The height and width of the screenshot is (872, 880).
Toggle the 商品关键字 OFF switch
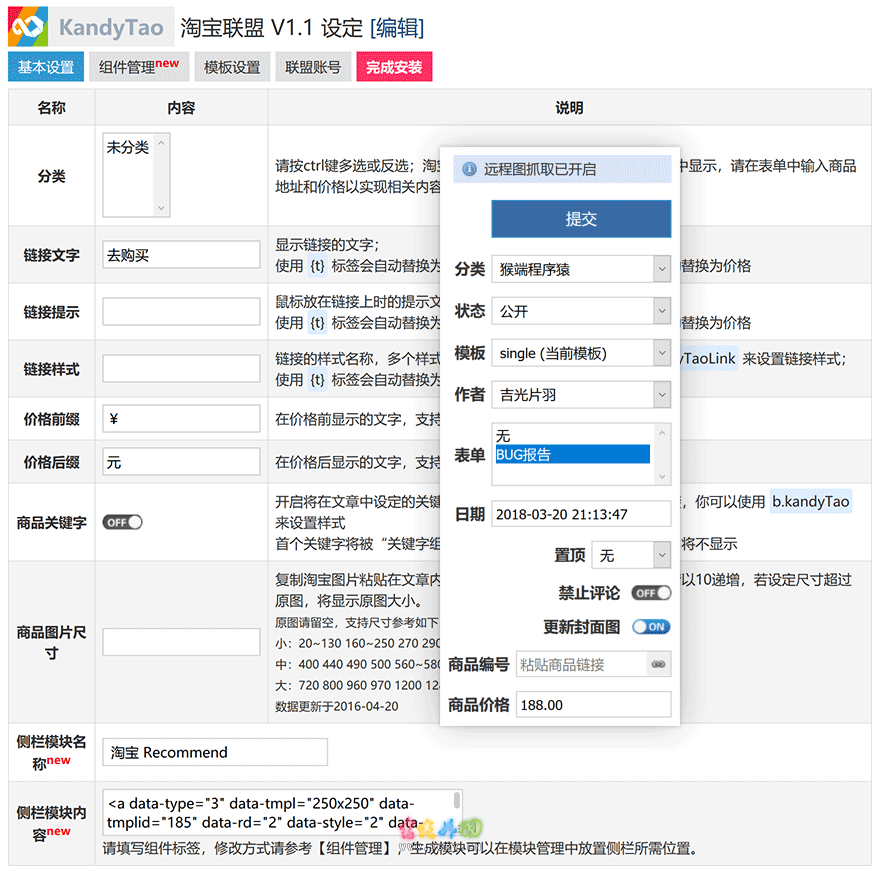[x=122, y=522]
